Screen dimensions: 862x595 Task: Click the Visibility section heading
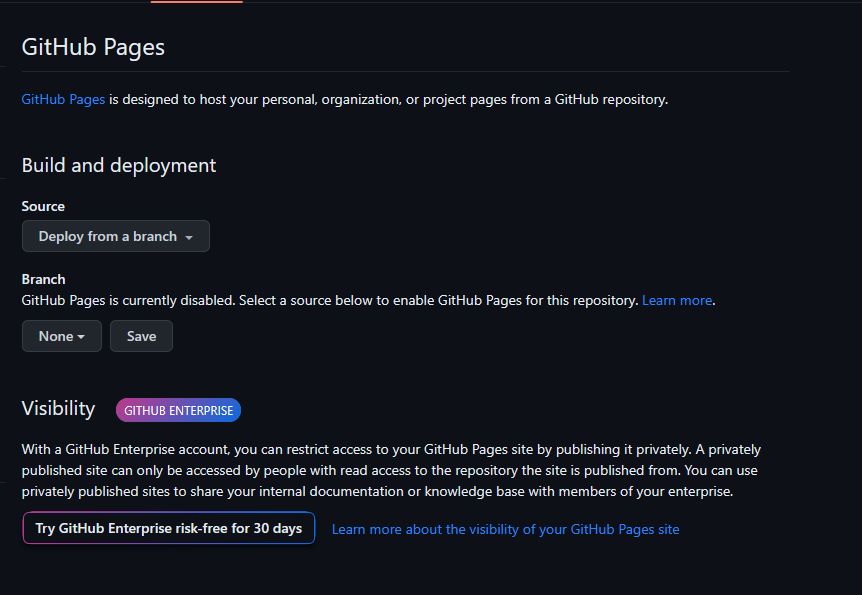[58, 408]
